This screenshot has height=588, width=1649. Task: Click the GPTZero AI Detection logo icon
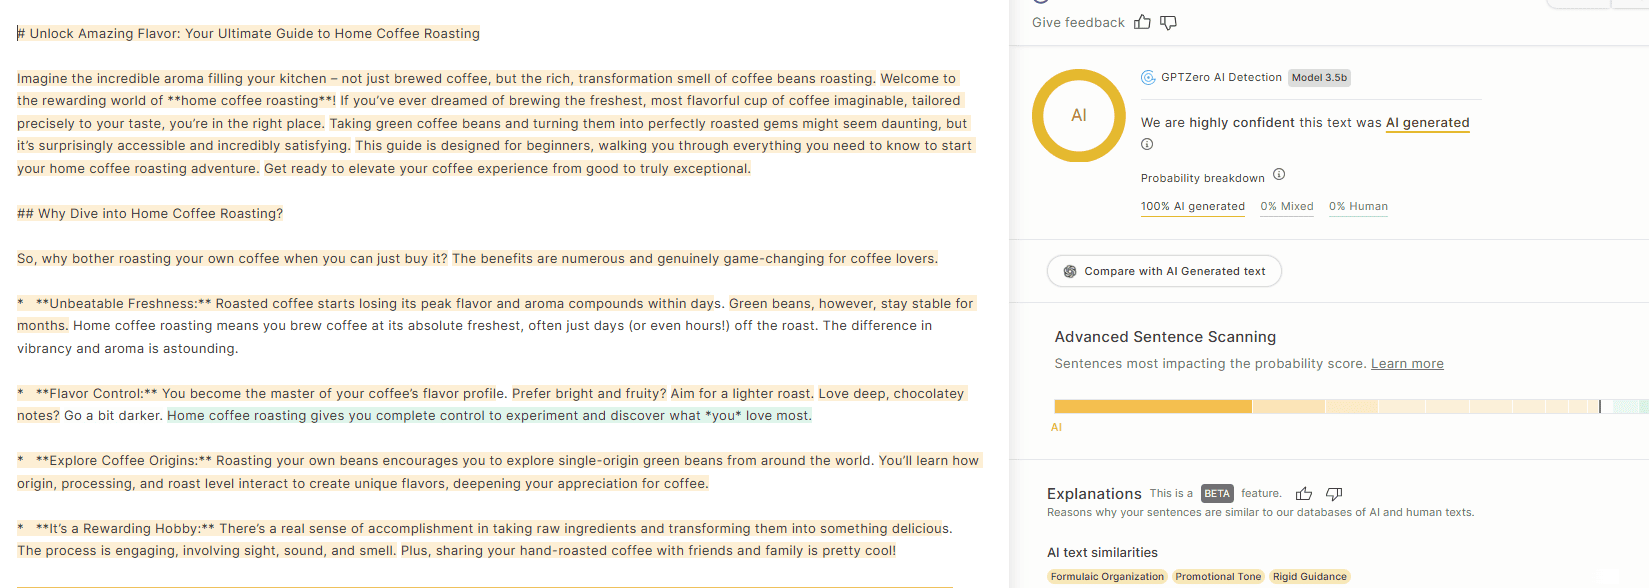click(x=1148, y=77)
